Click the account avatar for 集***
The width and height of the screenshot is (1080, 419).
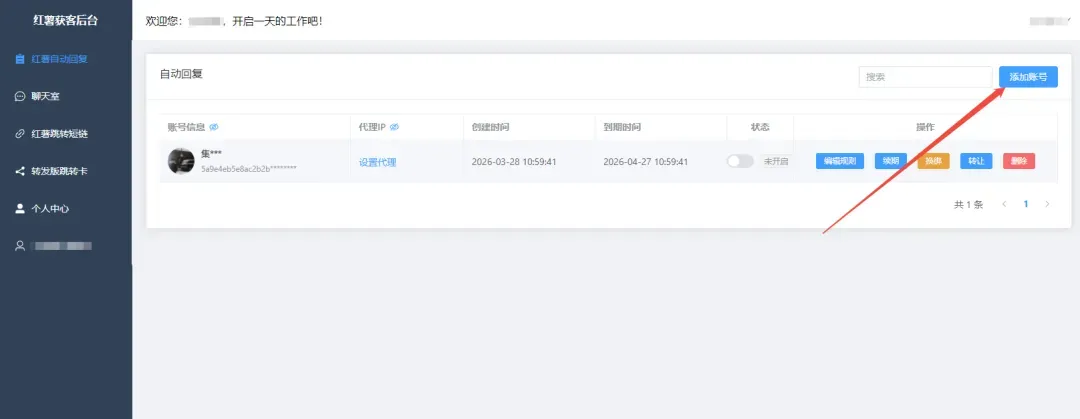coord(181,161)
